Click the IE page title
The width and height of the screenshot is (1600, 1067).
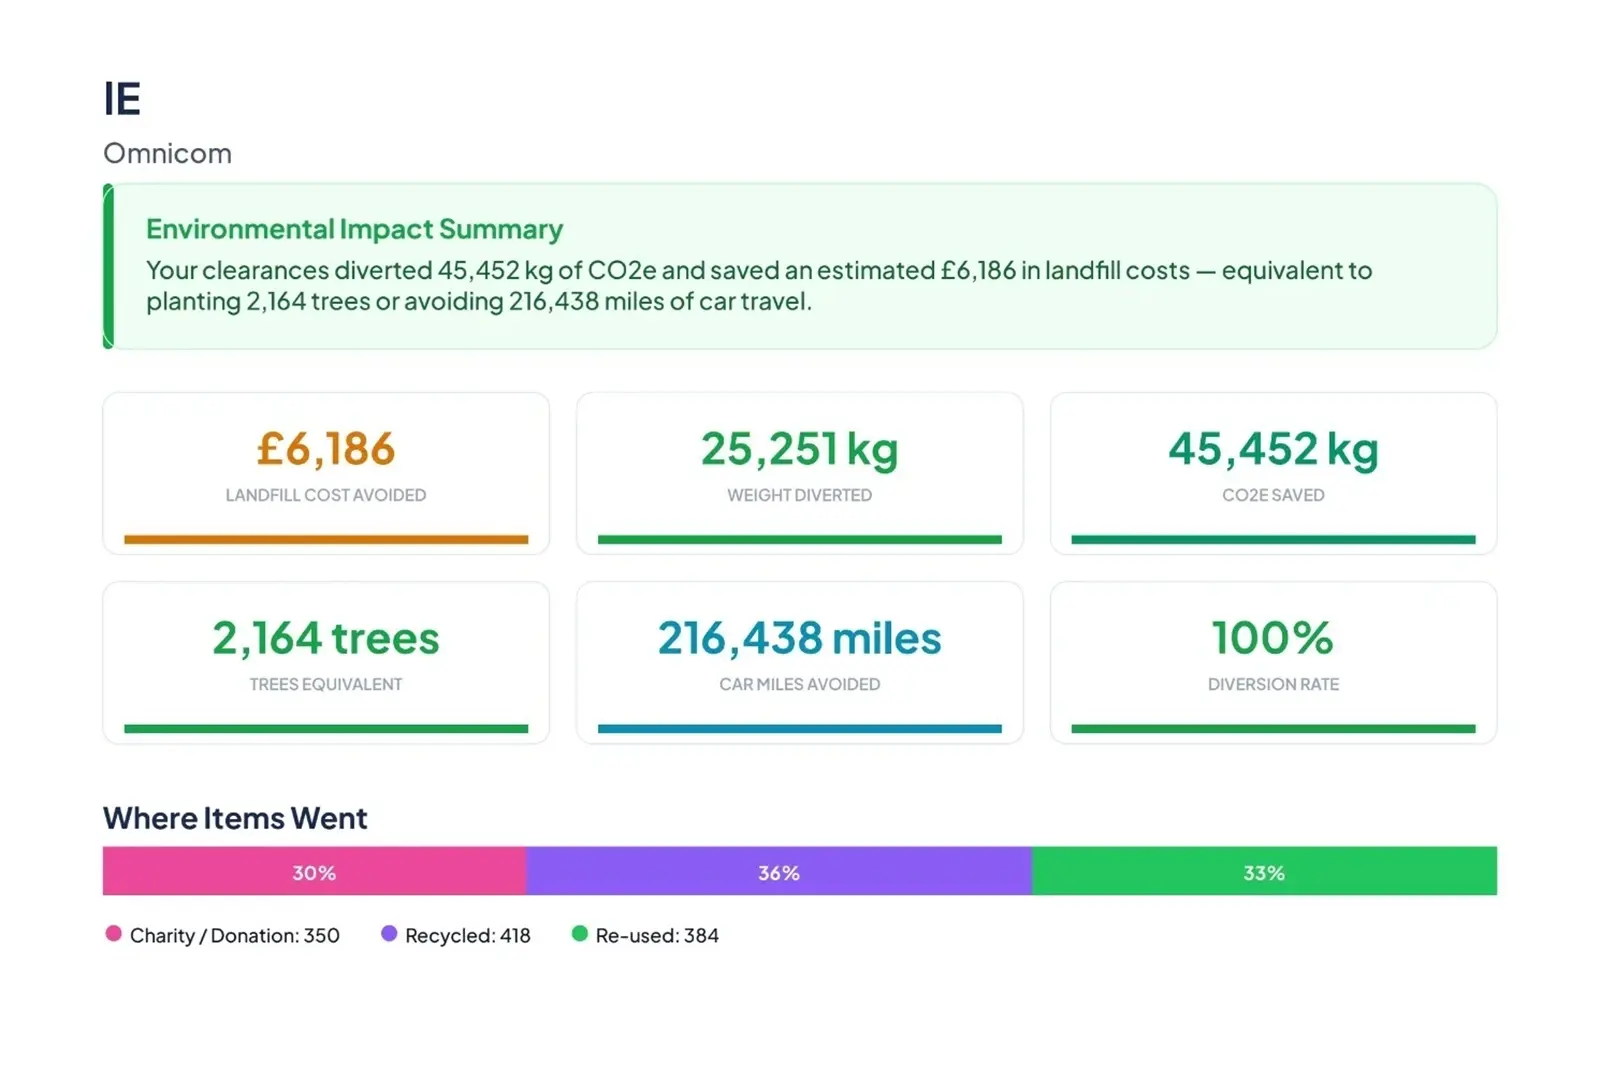[x=122, y=99]
